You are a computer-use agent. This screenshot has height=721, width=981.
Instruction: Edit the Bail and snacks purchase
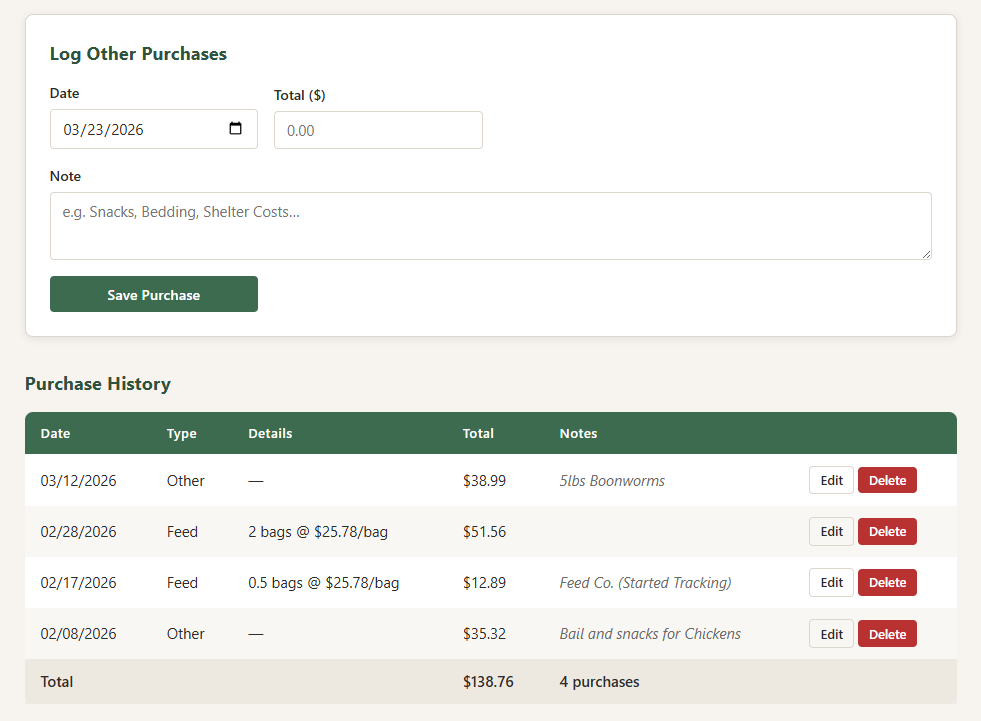tap(831, 634)
